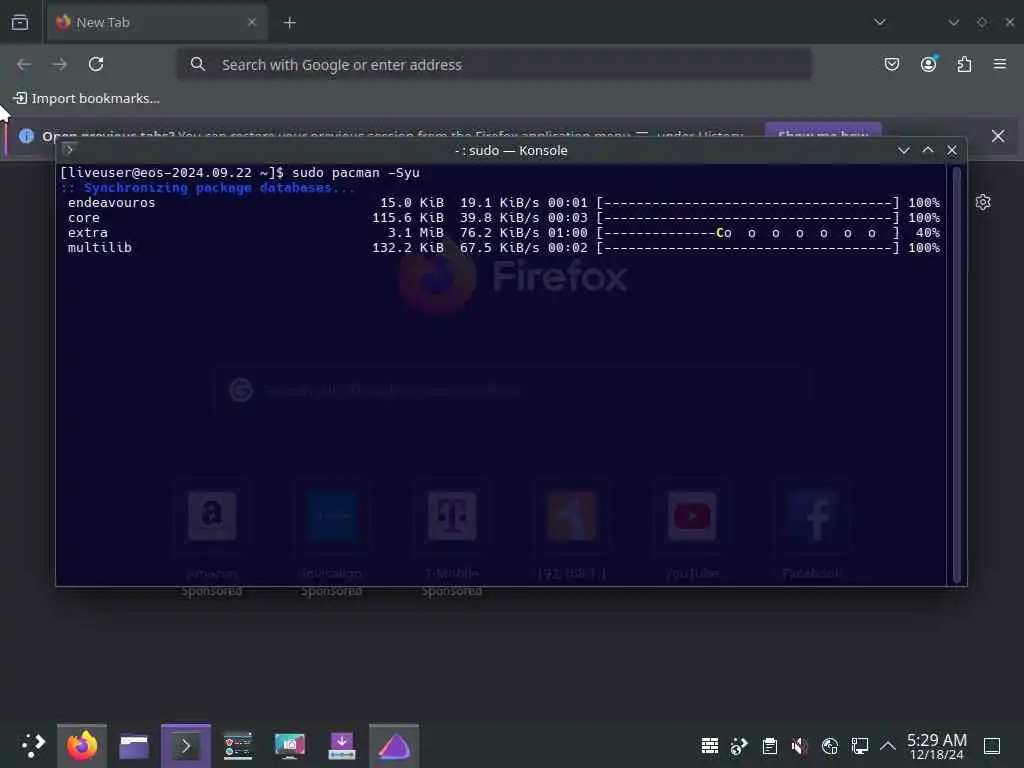1024x768 pixels.
Task: Open Save to Pocket icon
Action: (891, 64)
